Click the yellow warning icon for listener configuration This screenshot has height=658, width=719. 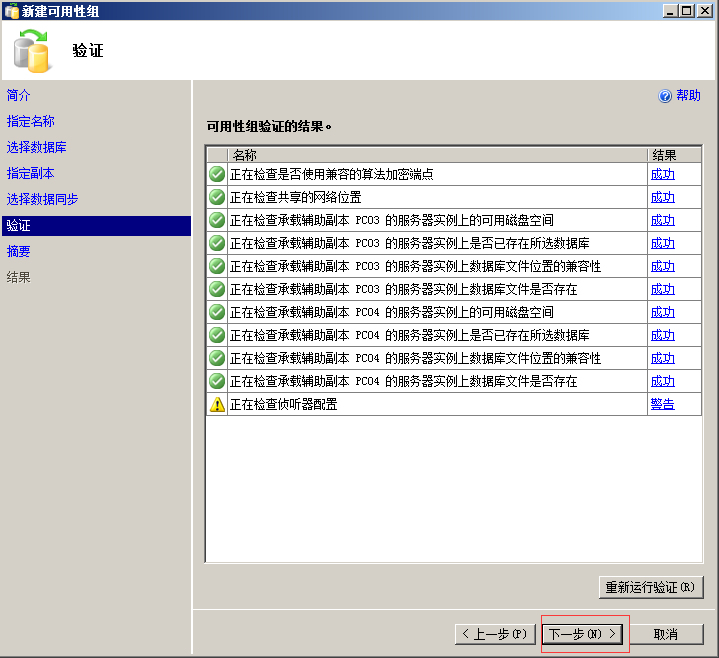pos(217,404)
